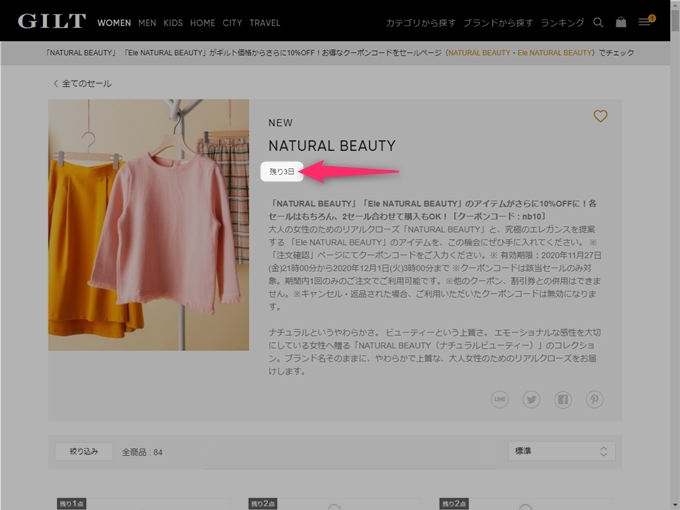Screen dimensions: 680x510
Task: Click the 残り3日 remaining days label
Action: pyautogui.click(x=282, y=172)
